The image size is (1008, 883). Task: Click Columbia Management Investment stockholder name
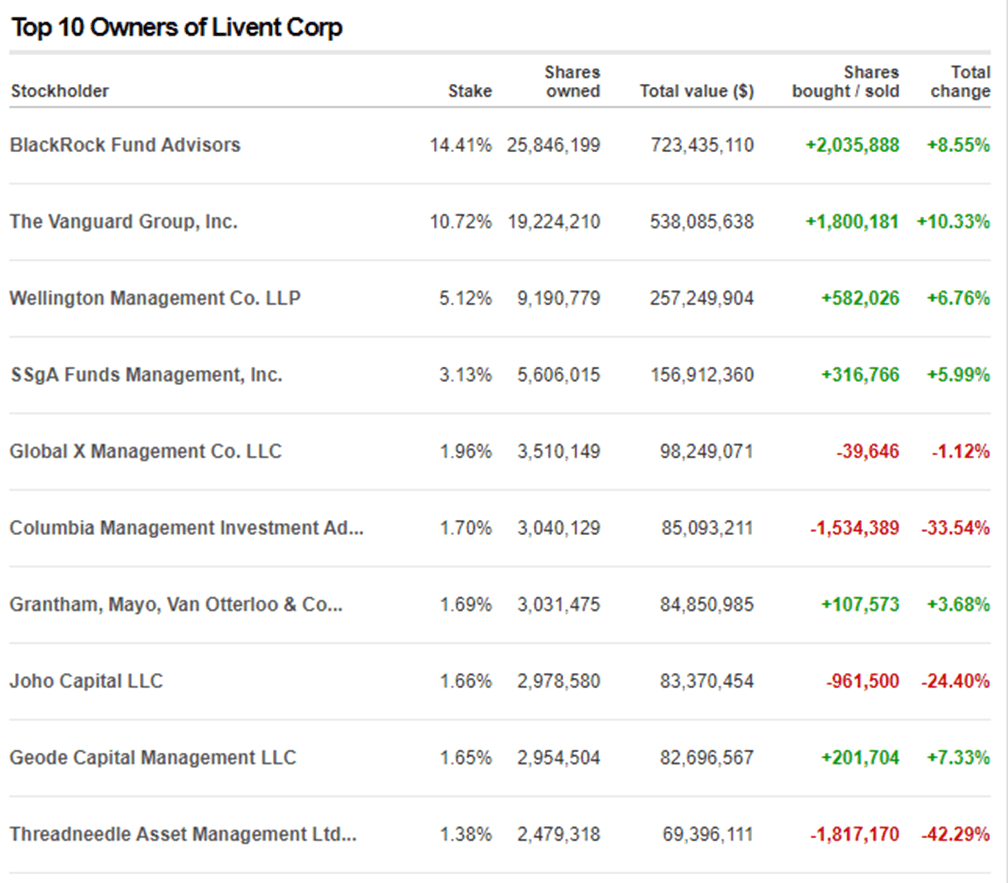coord(186,528)
